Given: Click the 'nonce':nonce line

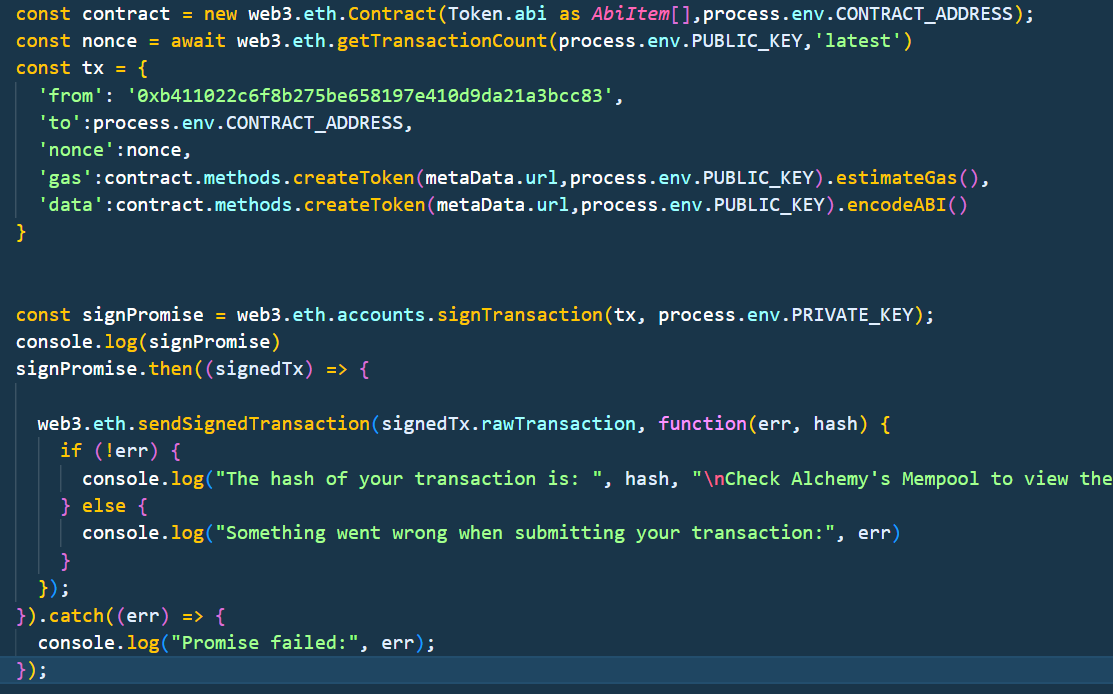Looking at the screenshot, I should (x=115, y=150).
